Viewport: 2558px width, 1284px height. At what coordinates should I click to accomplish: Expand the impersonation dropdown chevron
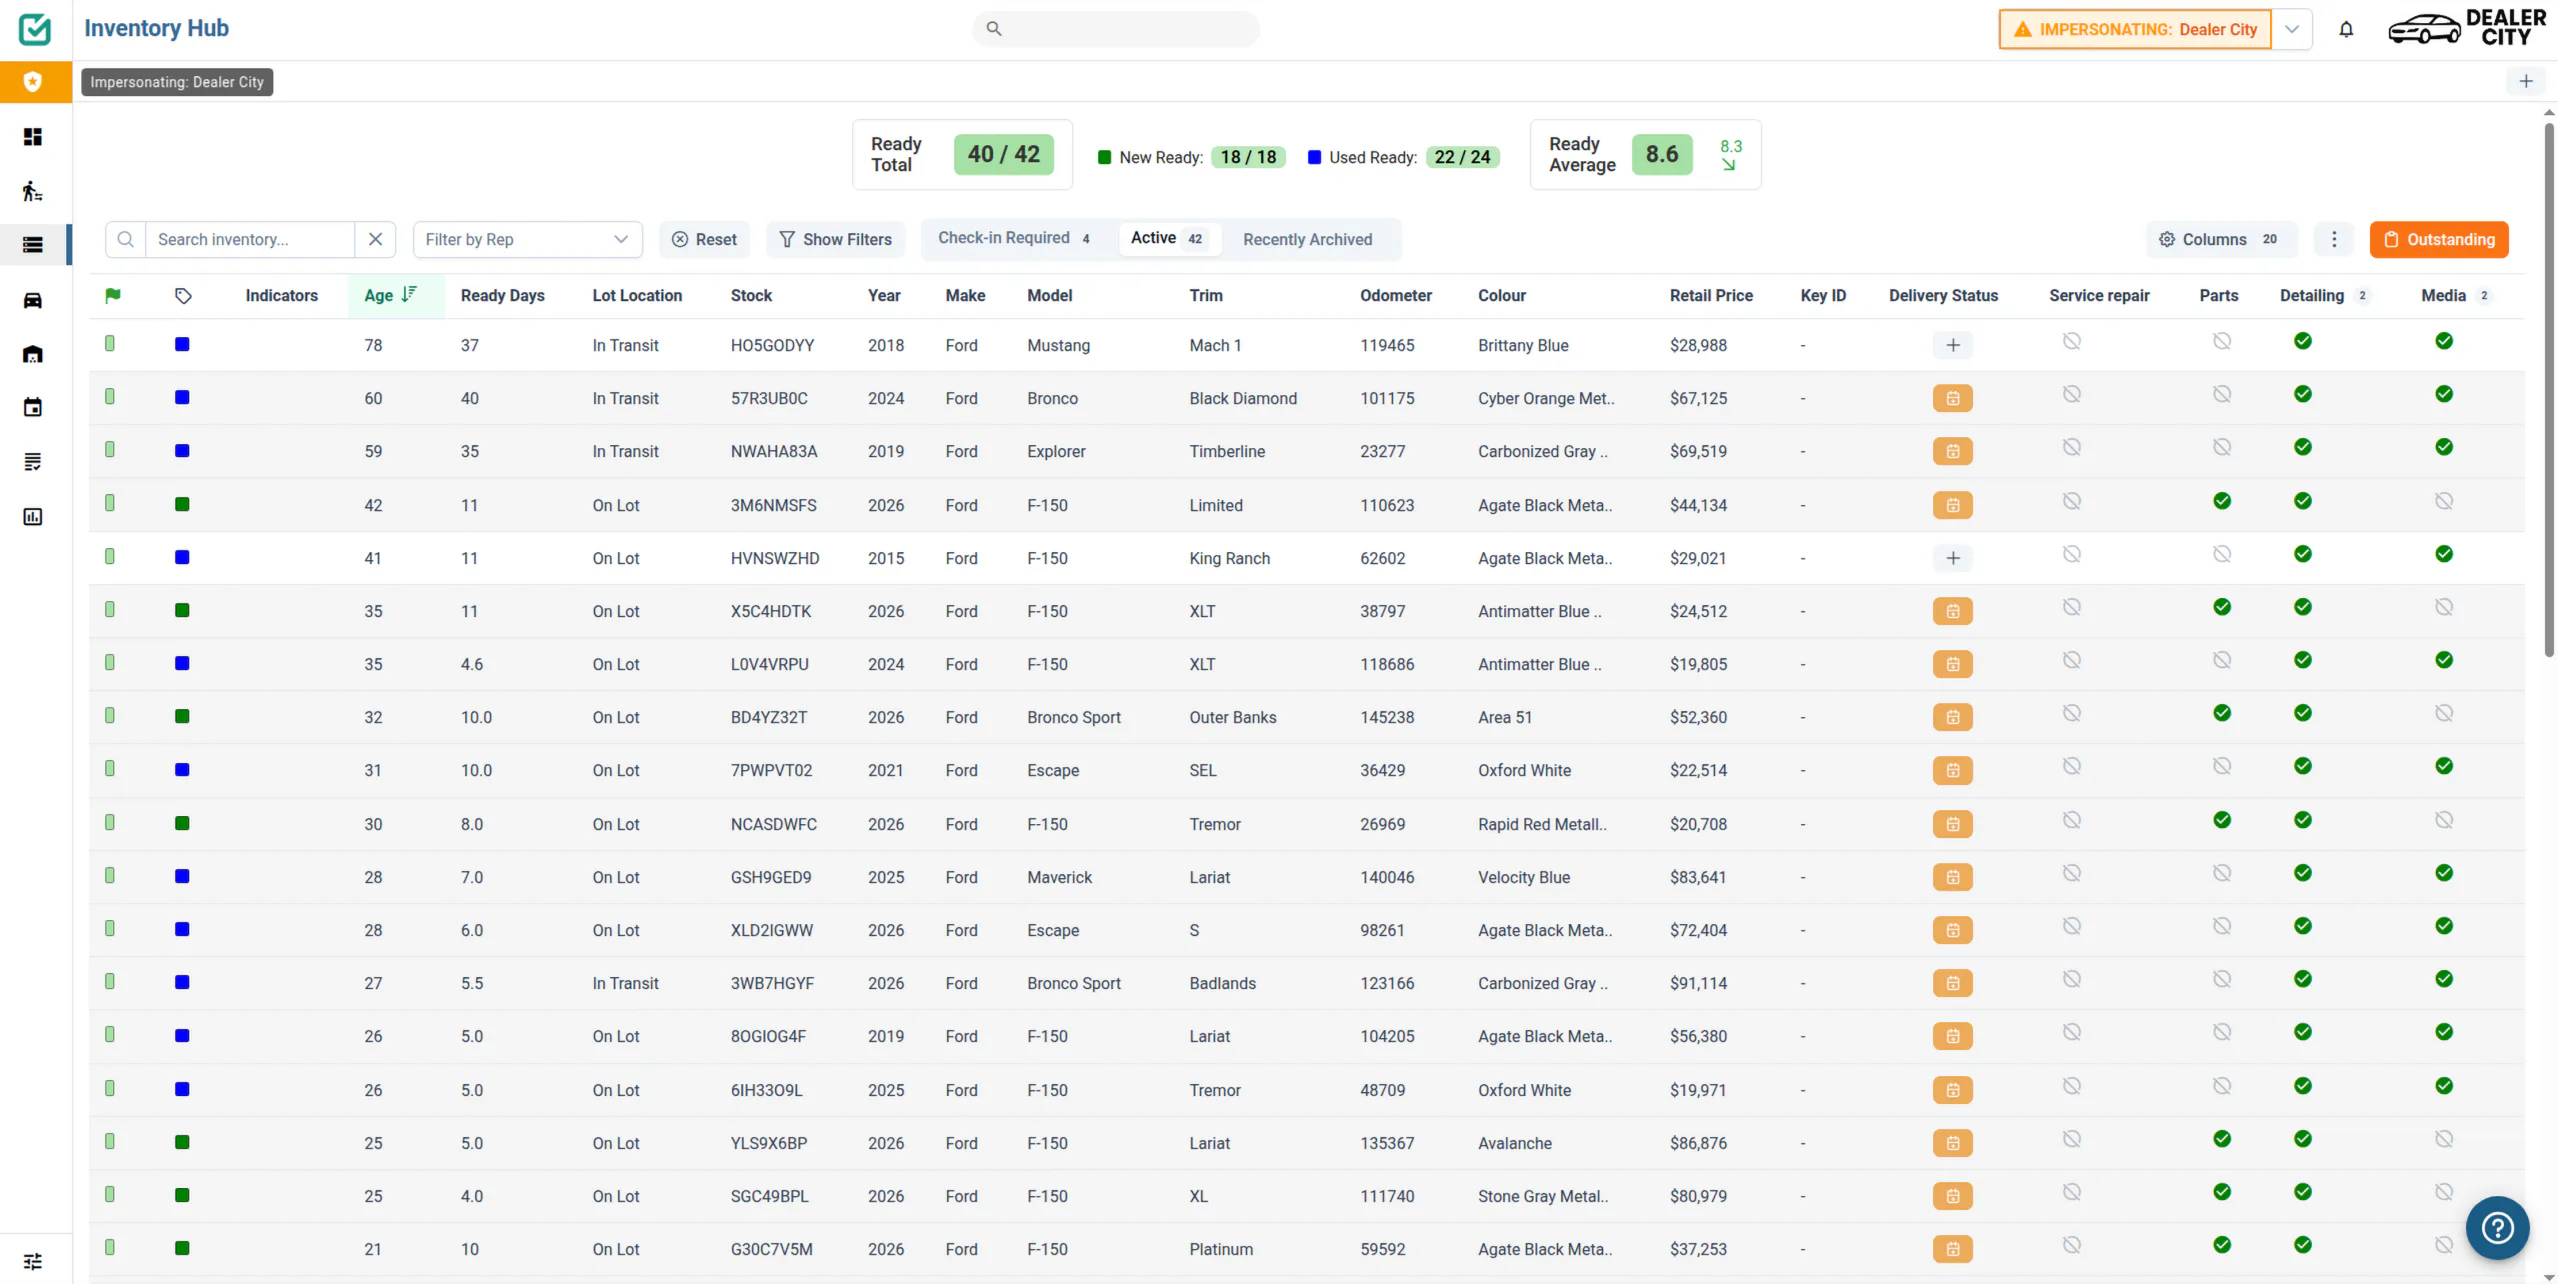pos(2291,29)
